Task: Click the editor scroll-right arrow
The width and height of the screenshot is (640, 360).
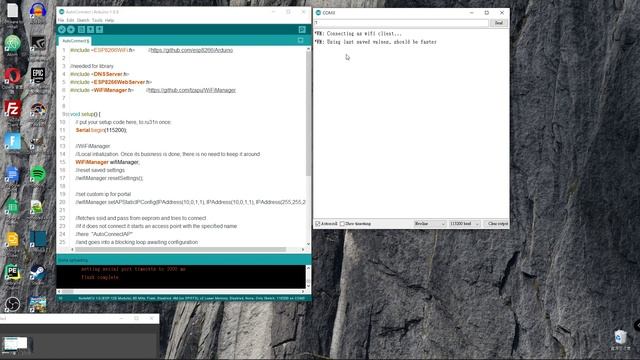Action: pyautogui.click(x=303, y=249)
